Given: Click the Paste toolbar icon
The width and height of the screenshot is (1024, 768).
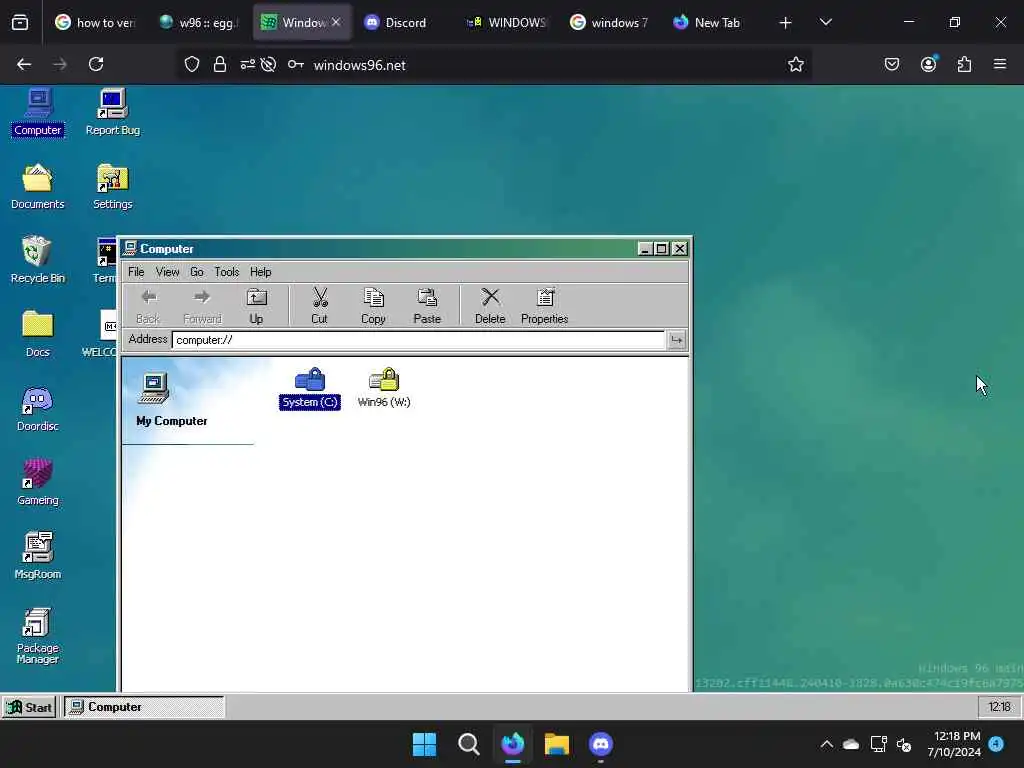Looking at the screenshot, I should point(427,306).
